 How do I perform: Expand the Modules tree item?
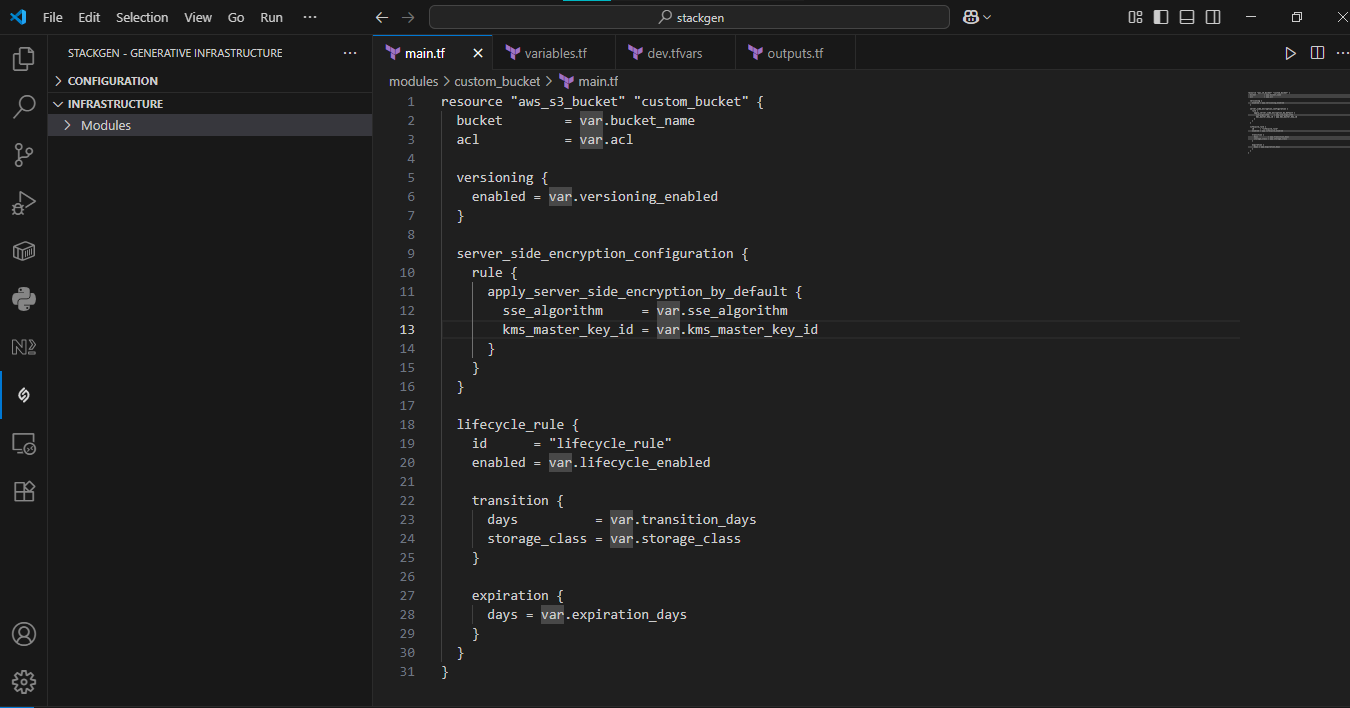click(x=106, y=125)
